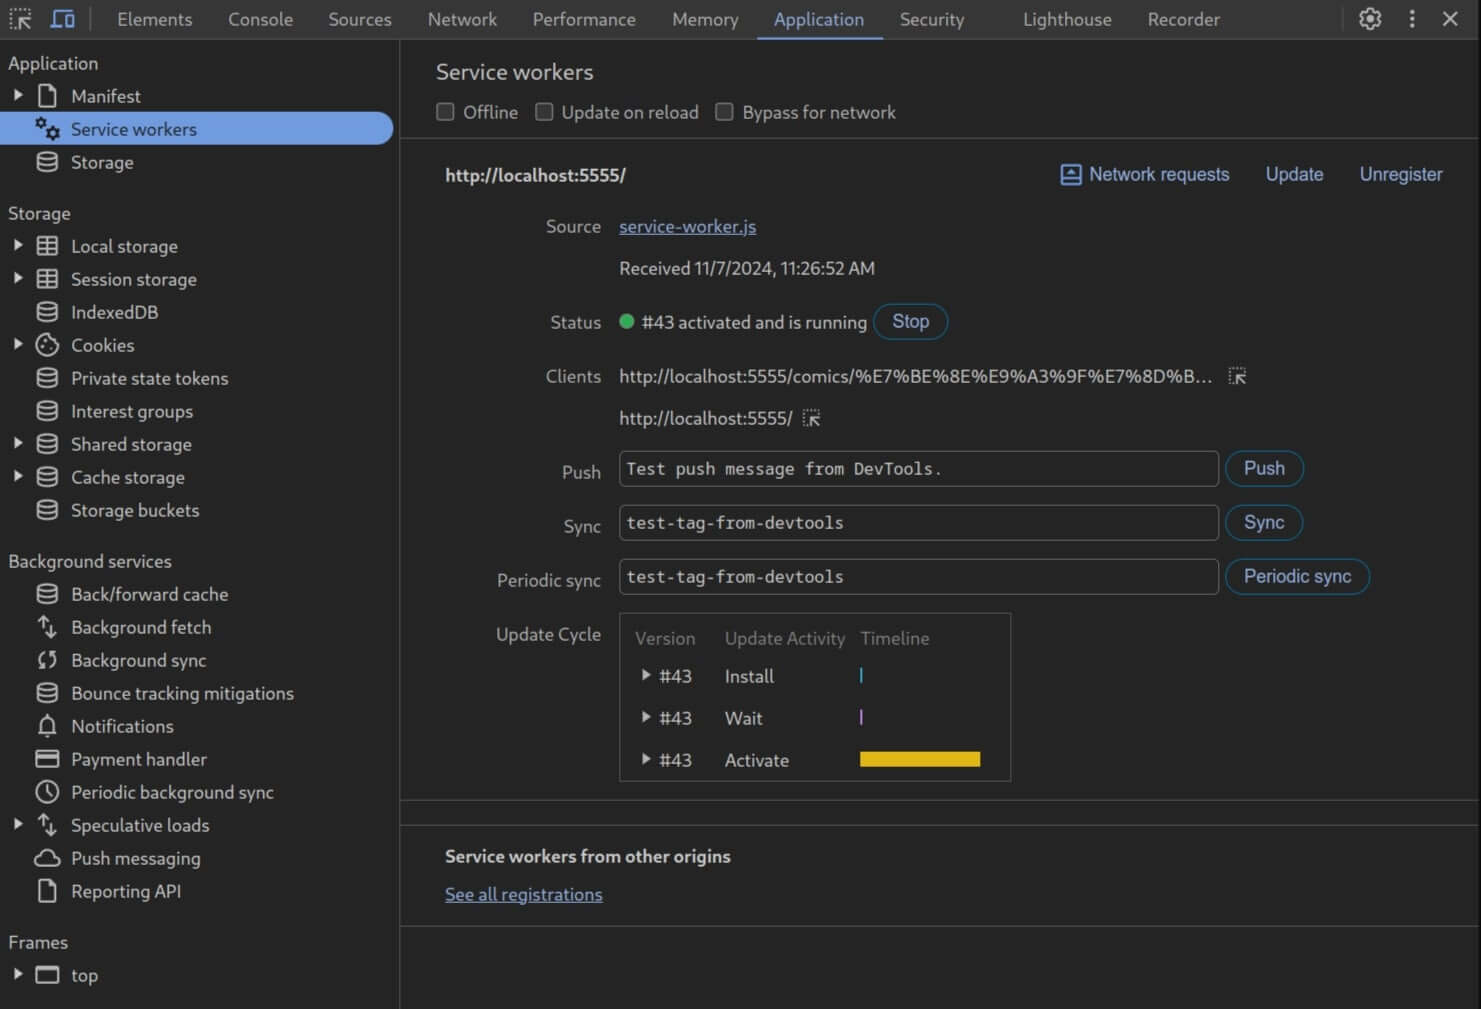
Task: Click the Unregister link
Action: [1400, 174]
